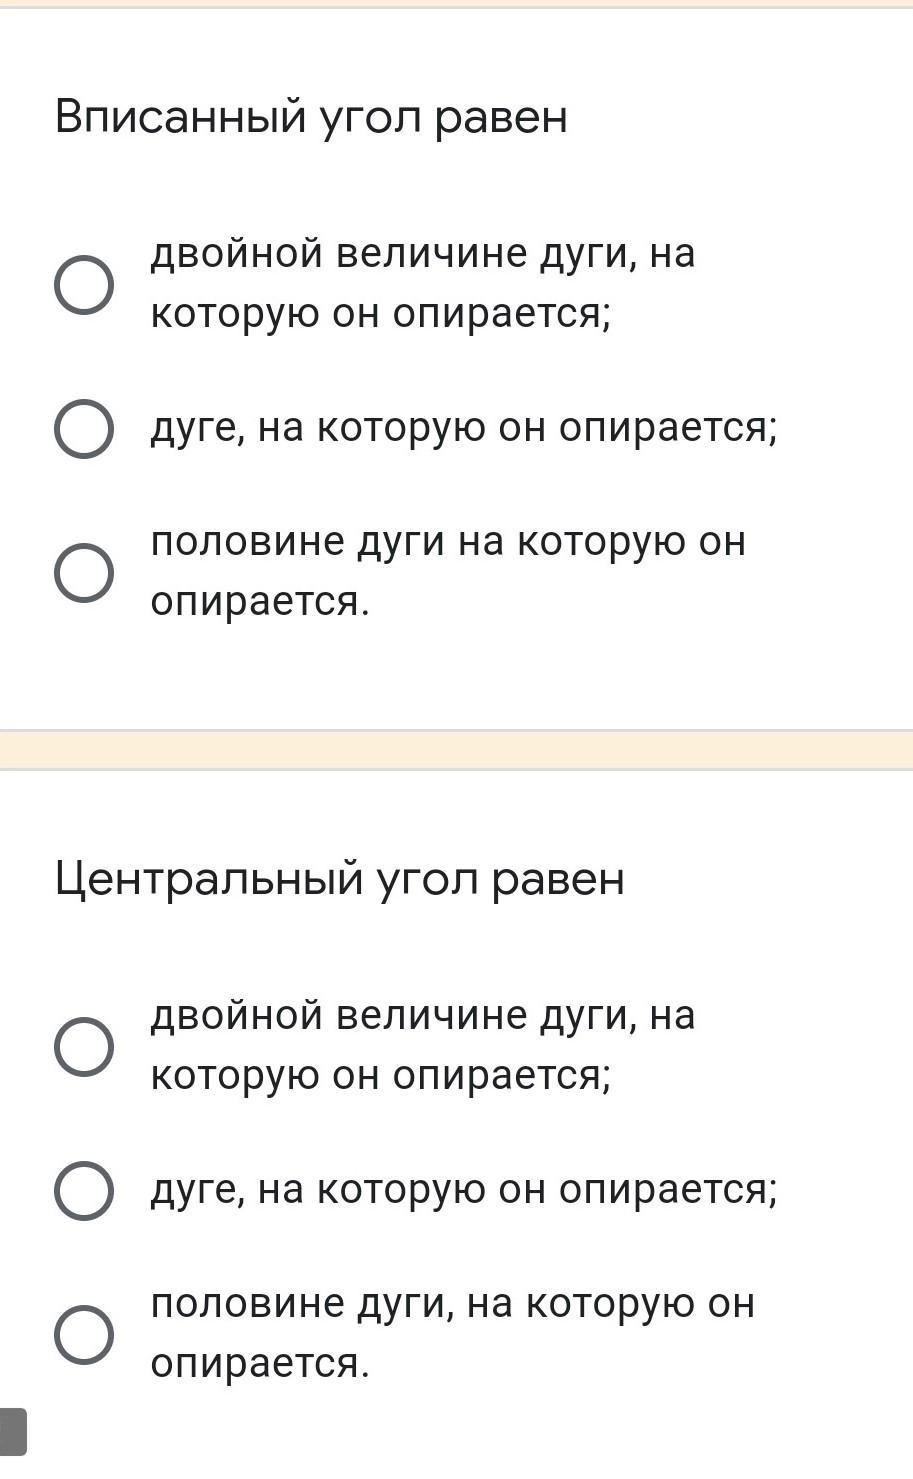913x1479 pixels.
Task: Click the thin beige strip above the first question
Action: pos(456,4)
